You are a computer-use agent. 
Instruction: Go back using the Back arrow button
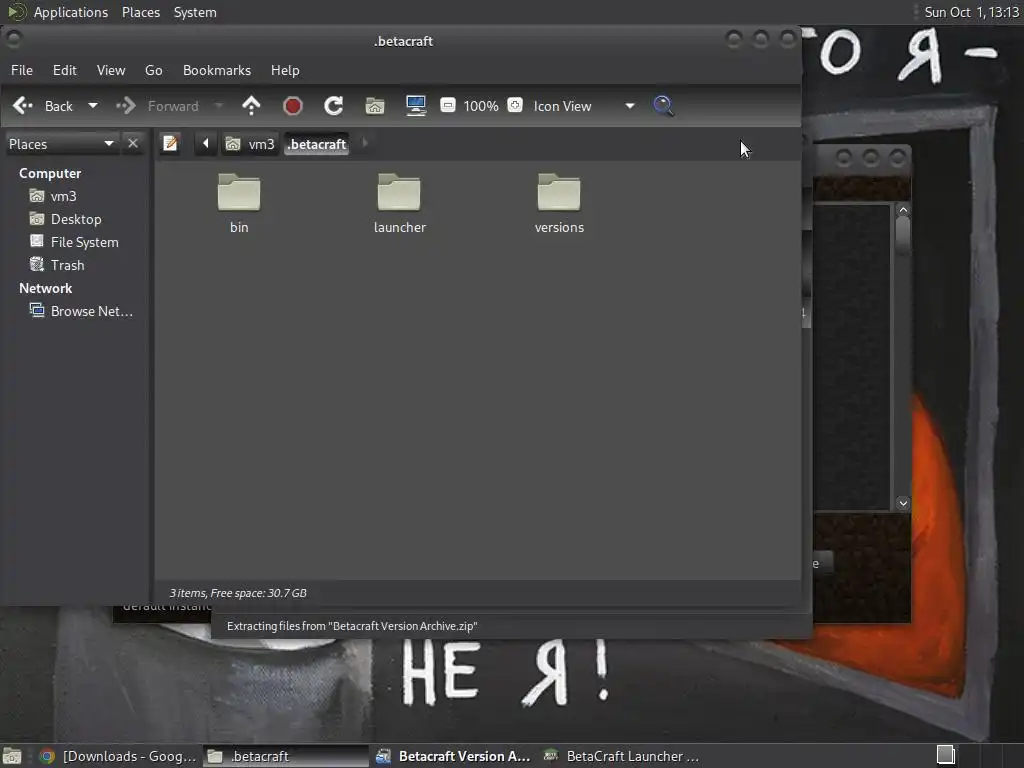[42, 106]
